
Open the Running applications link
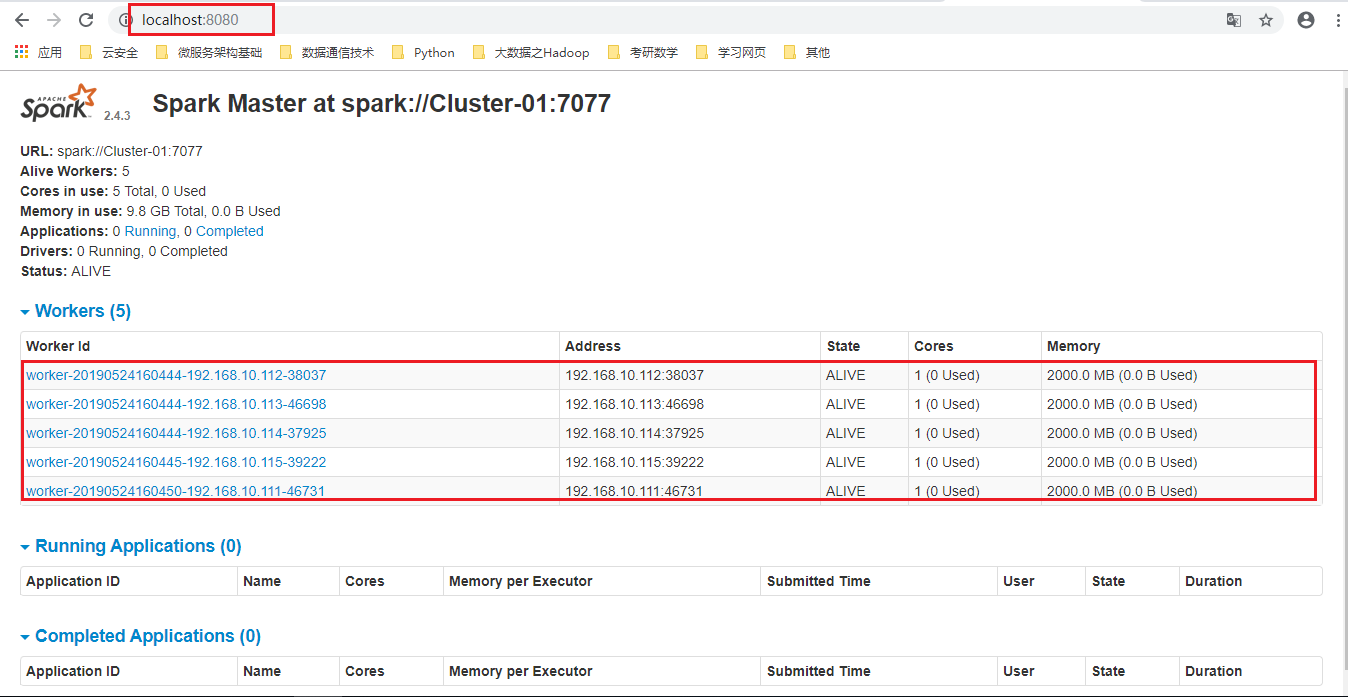point(150,231)
